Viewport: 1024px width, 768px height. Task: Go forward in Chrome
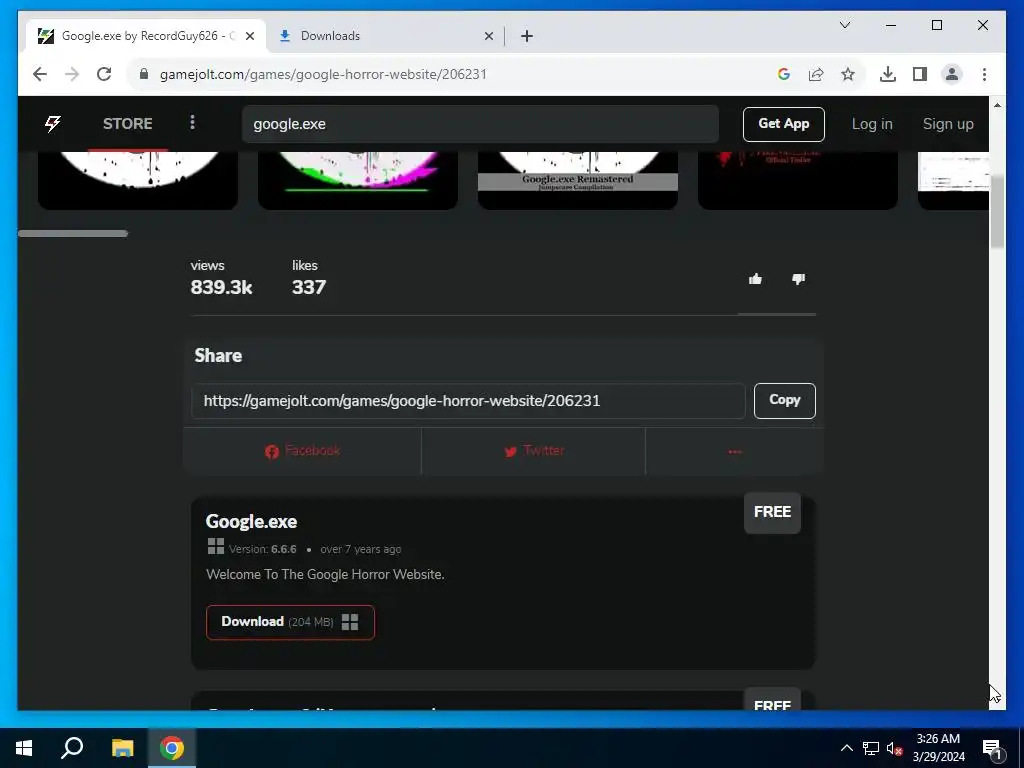coord(72,74)
